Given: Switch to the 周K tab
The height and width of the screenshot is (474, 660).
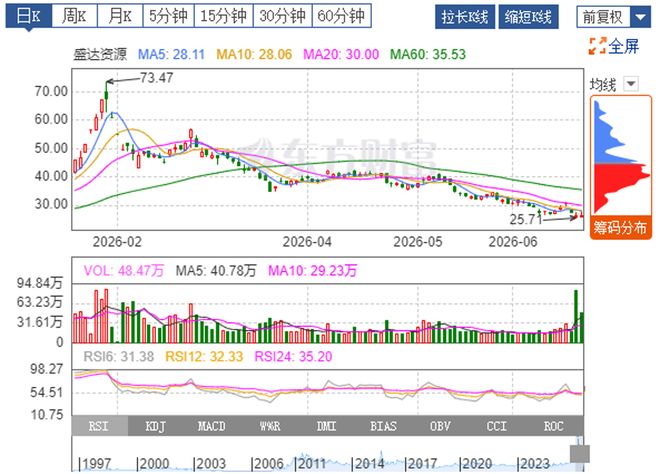Looking at the screenshot, I should tap(74, 16).
